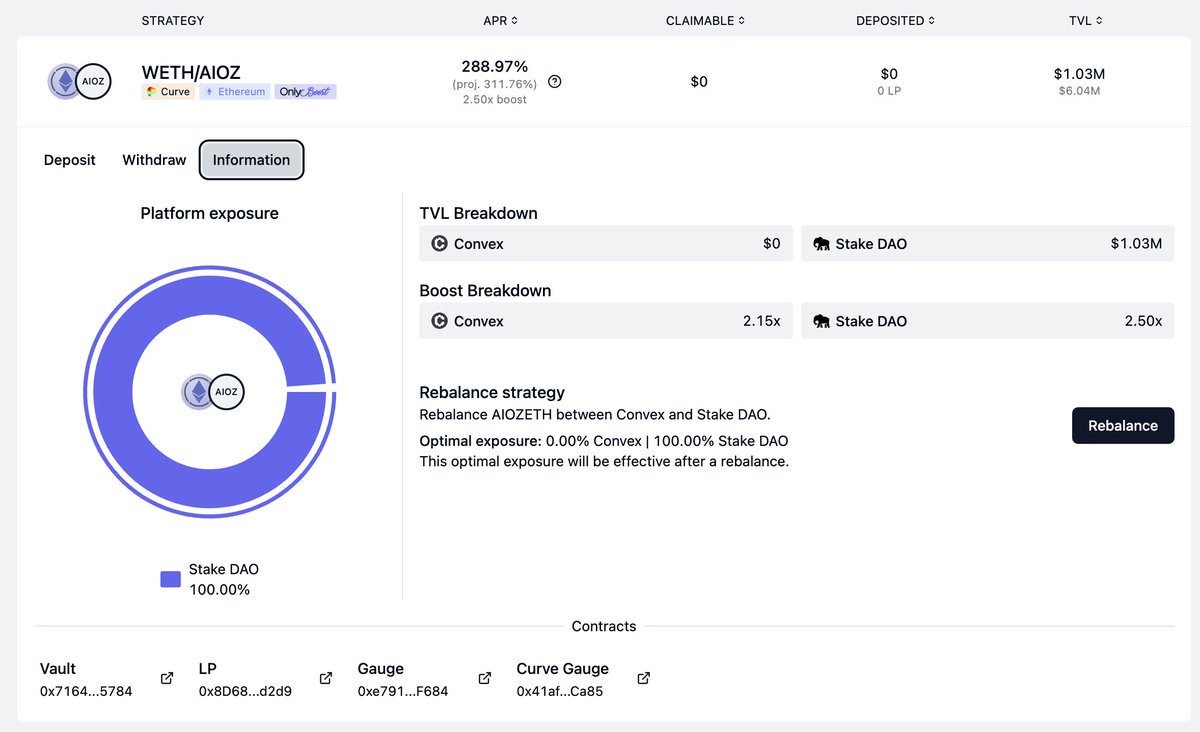The image size is (1200, 732).
Task: Click the WETH/AIOZ pair logo in header row
Action: (x=79, y=82)
